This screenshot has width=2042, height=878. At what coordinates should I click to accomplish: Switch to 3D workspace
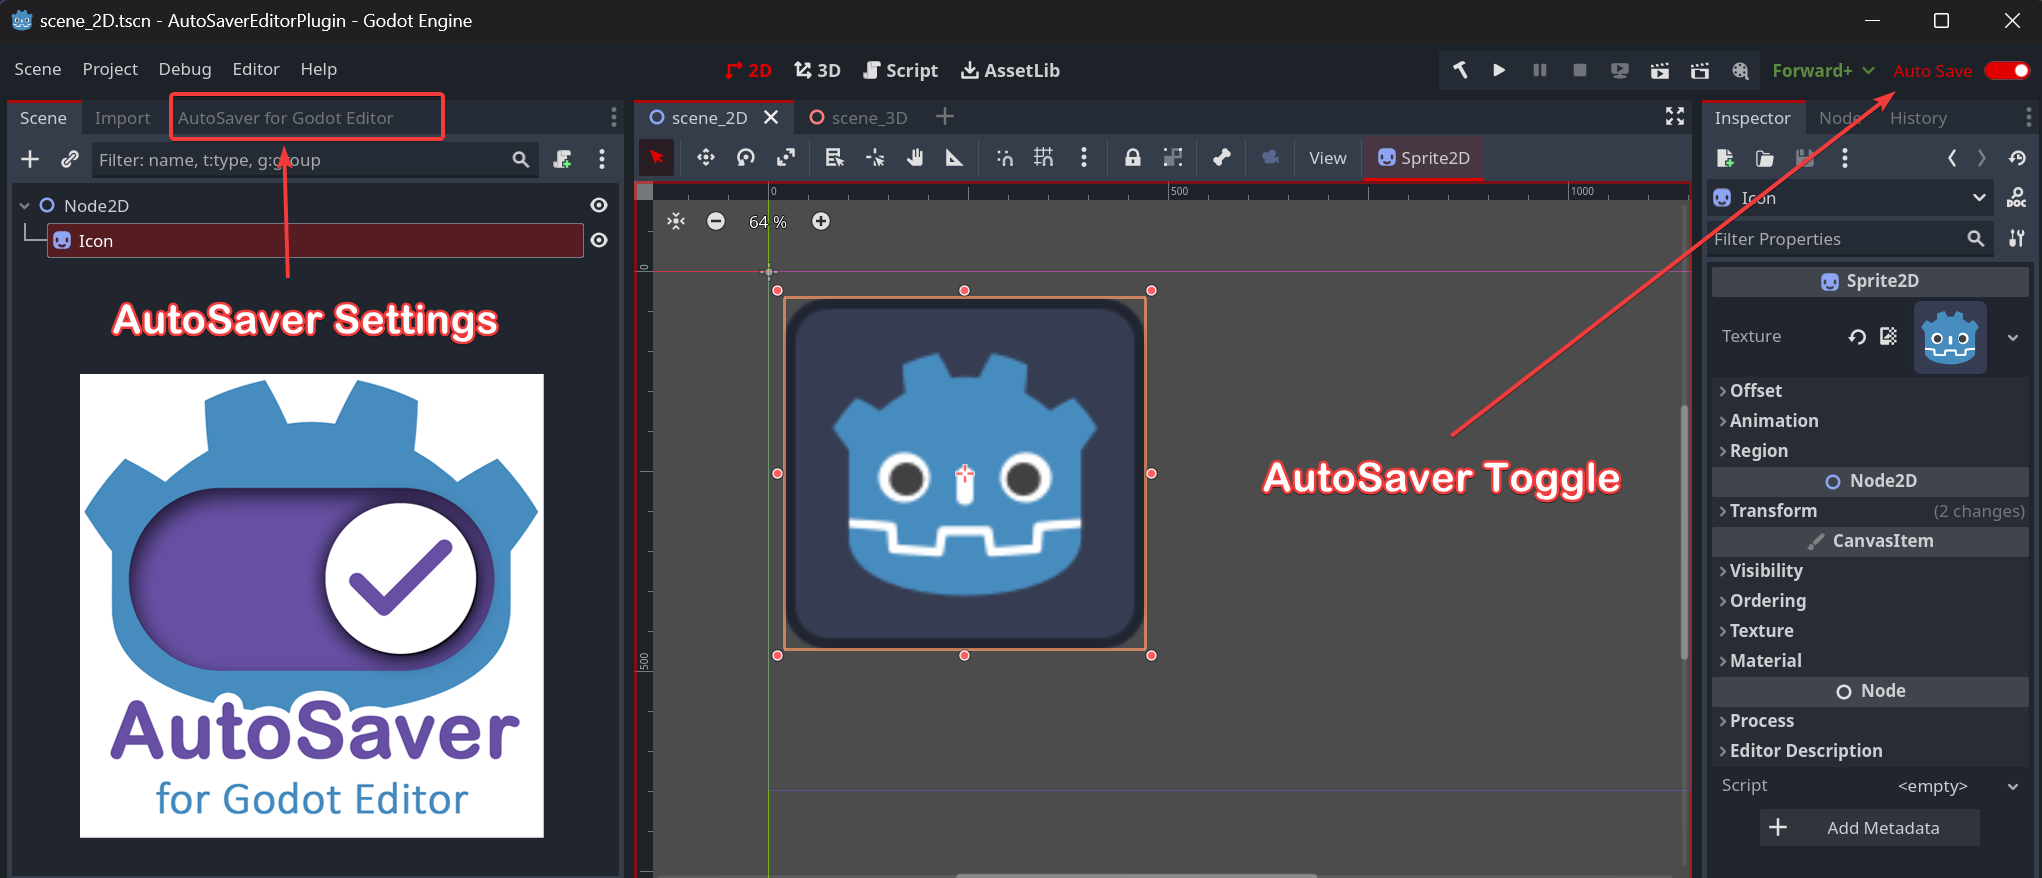coord(817,70)
